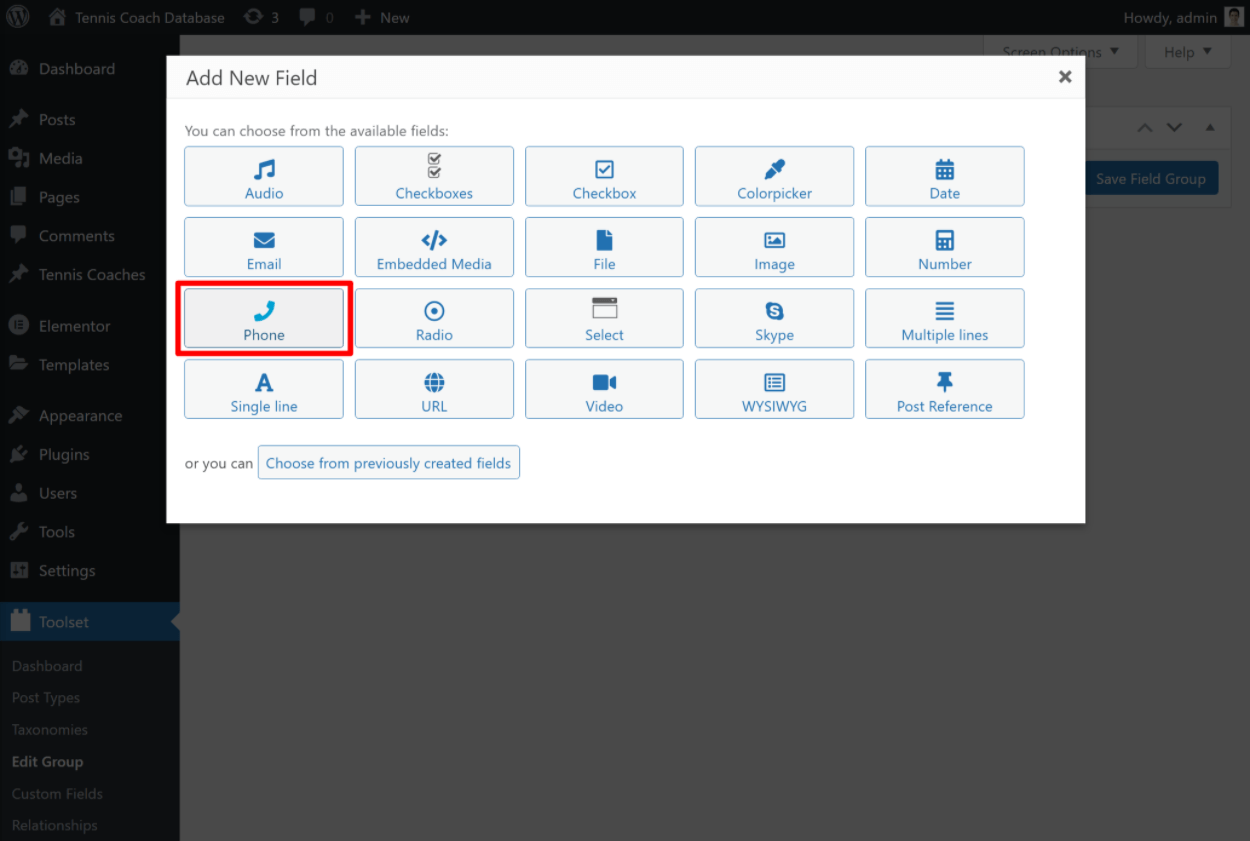Add a Multiple lines field
The image size is (1250, 841).
[x=944, y=318]
